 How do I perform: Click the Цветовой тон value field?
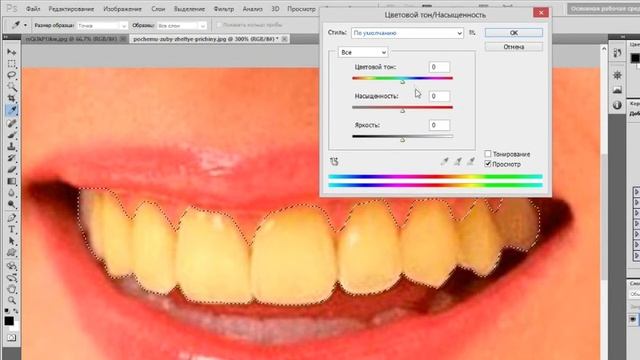(439, 67)
